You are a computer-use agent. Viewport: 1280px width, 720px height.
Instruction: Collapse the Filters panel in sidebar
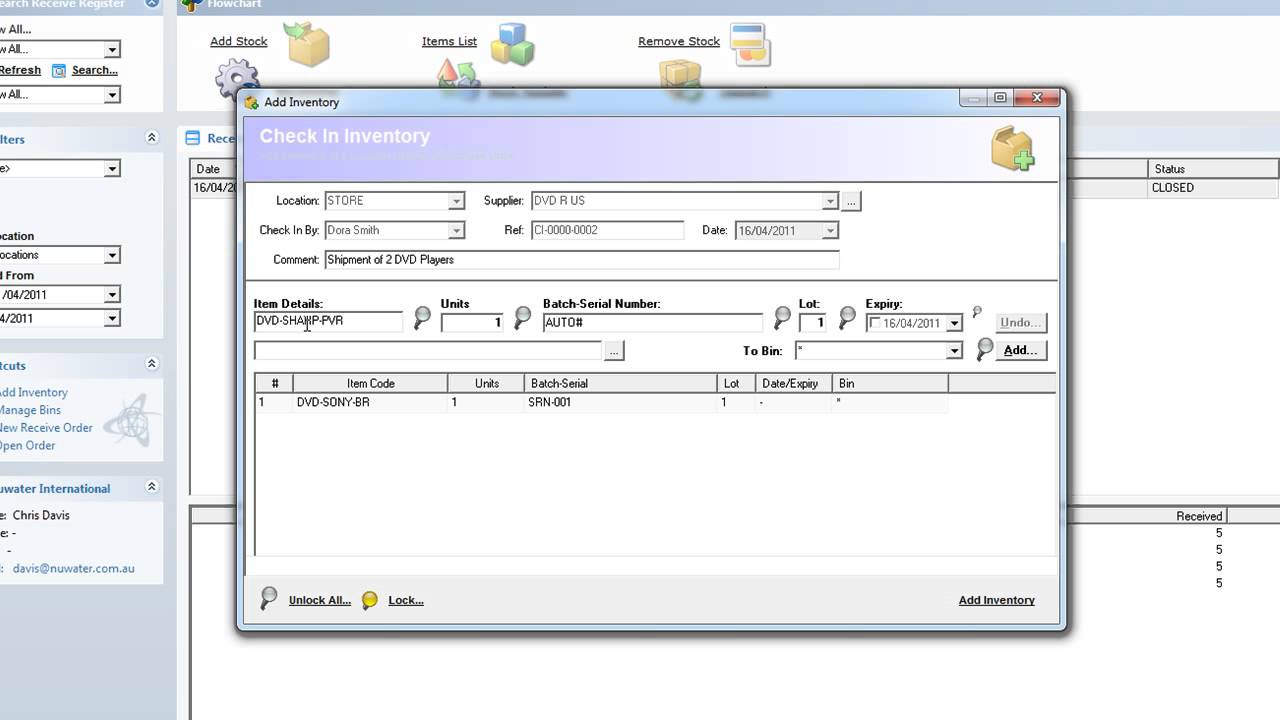coord(152,138)
